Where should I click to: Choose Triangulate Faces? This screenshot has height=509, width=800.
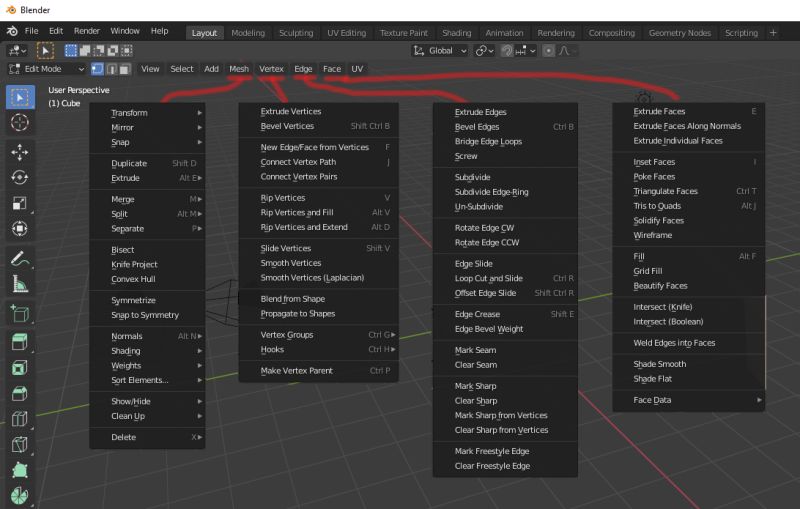[x=689, y=191]
